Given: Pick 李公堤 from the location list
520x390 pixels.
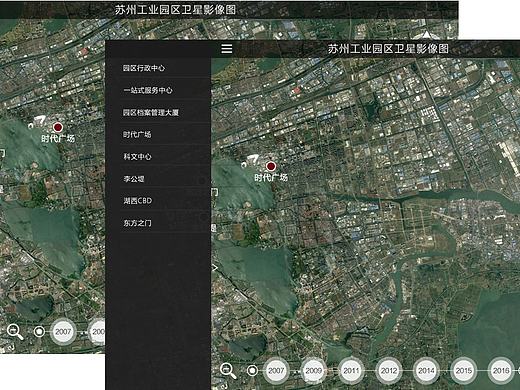Looking at the screenshot, I should tap(134, 179).
